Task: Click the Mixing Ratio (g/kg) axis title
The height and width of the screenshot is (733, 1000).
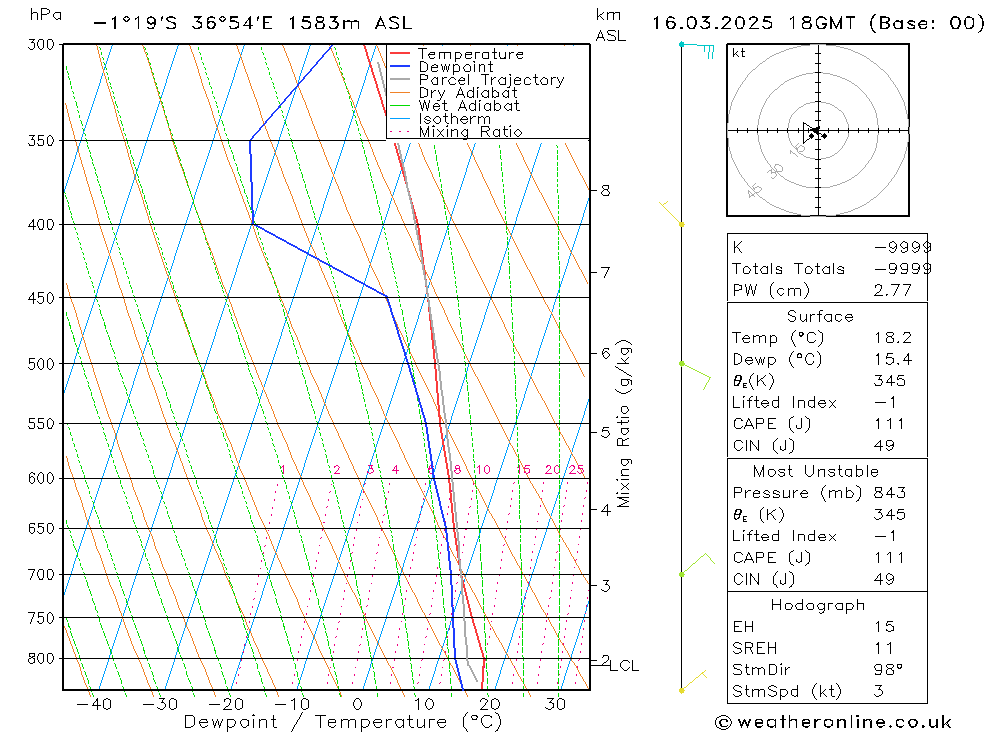Action: point(624,423)
